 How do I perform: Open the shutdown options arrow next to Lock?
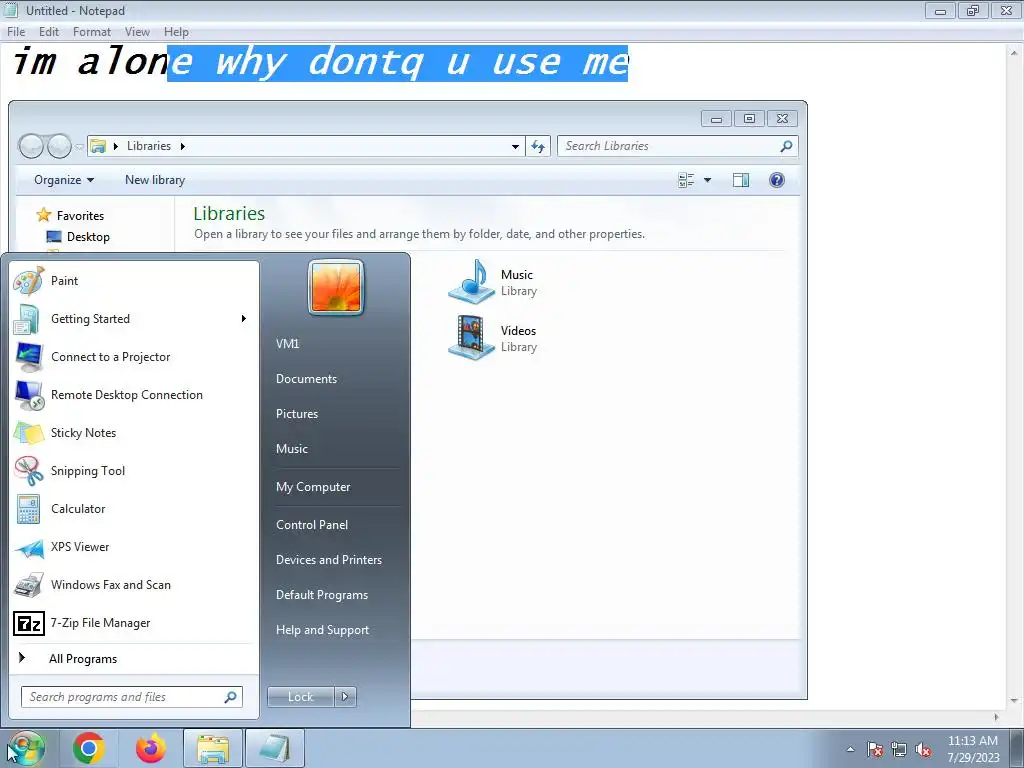[345, 697]
